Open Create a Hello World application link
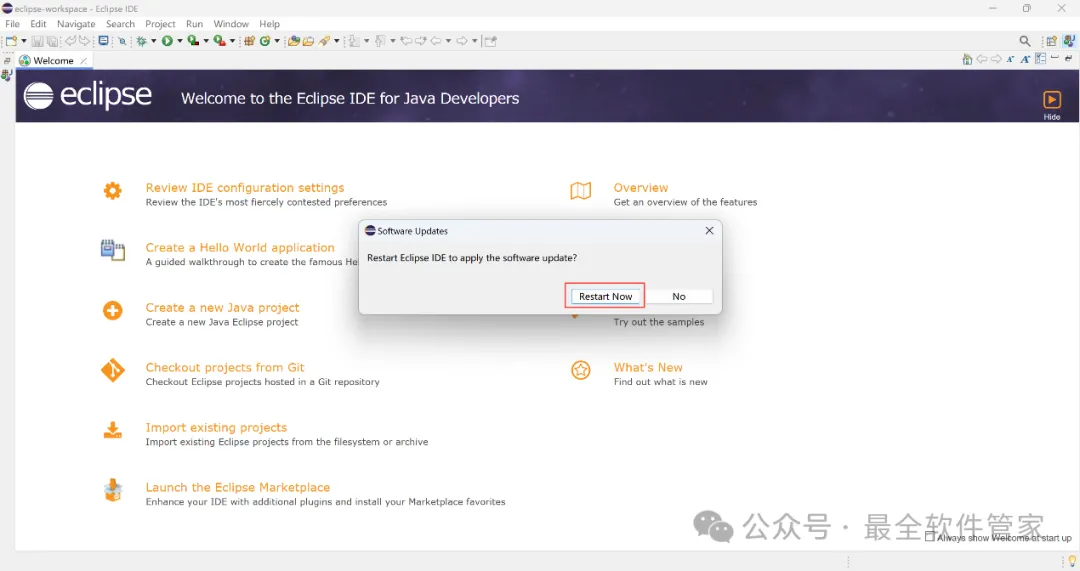 click(x=240, y=247)
